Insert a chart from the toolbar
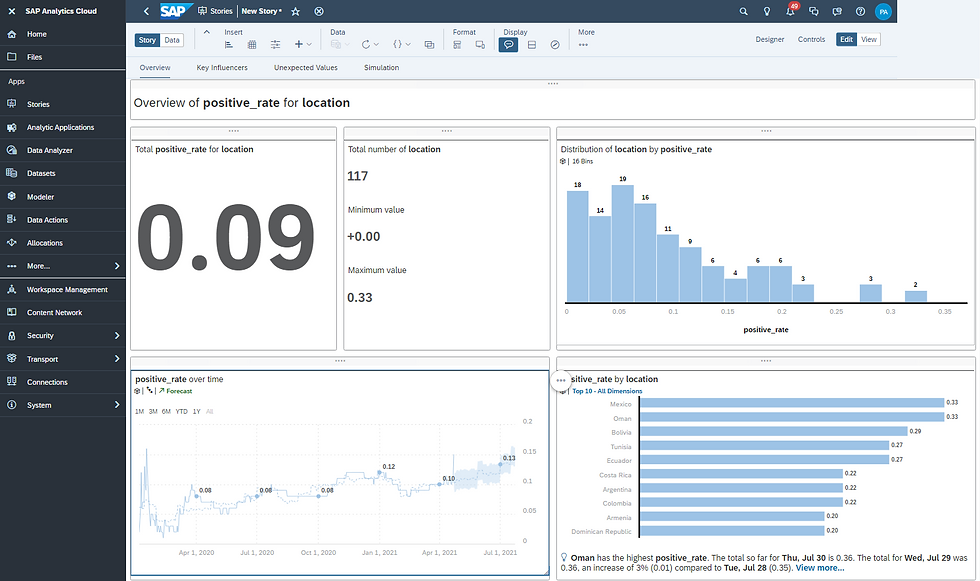Screen dimensions: 980x581 (x=229, y=44)
